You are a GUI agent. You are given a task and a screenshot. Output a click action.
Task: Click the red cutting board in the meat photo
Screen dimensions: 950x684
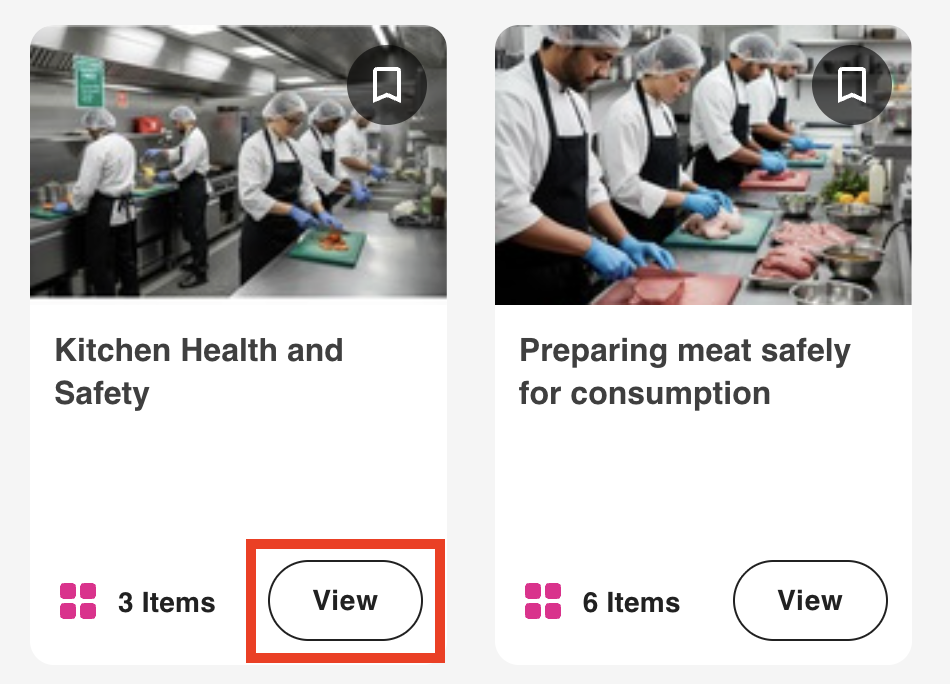click(667, 288)
